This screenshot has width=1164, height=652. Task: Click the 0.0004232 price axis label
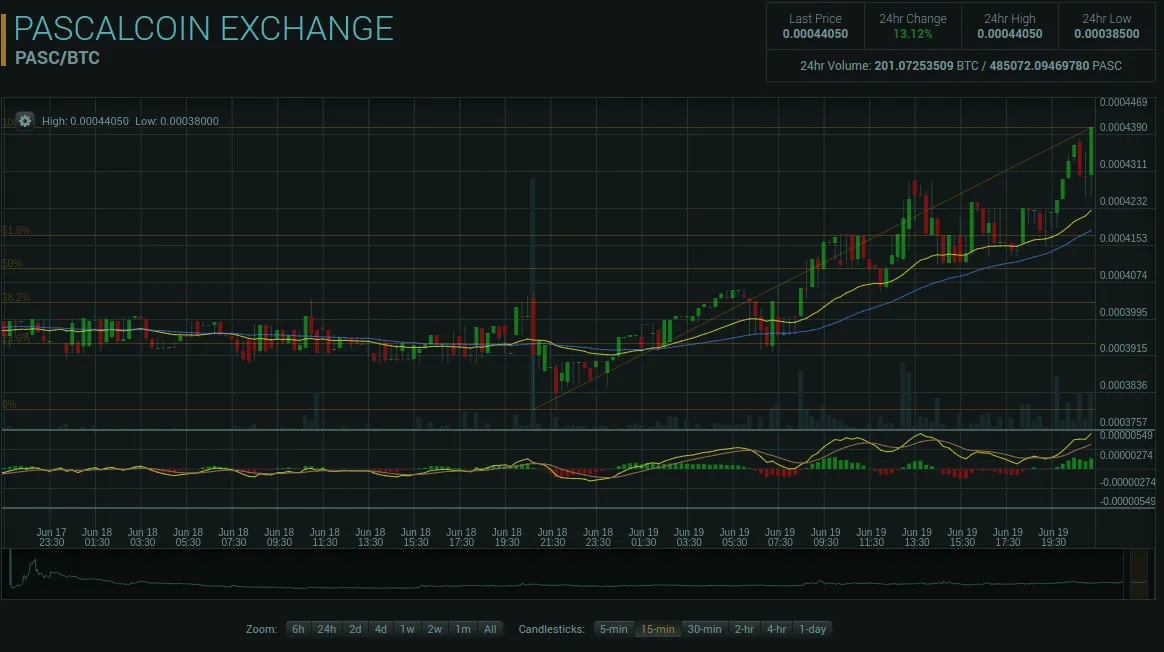[1123, 201]
